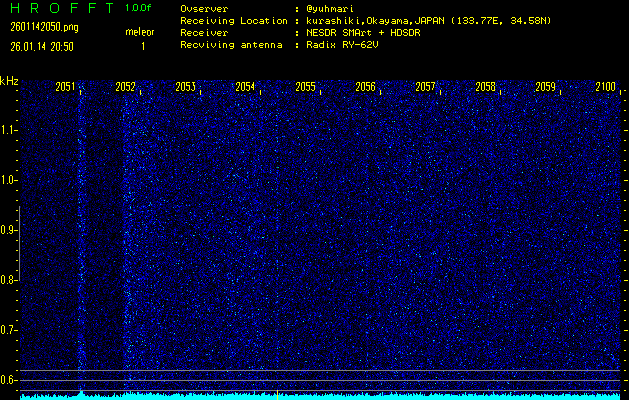
Task: Click the kurashiki, Okayama, JAPAN location text
Action: 428,21
